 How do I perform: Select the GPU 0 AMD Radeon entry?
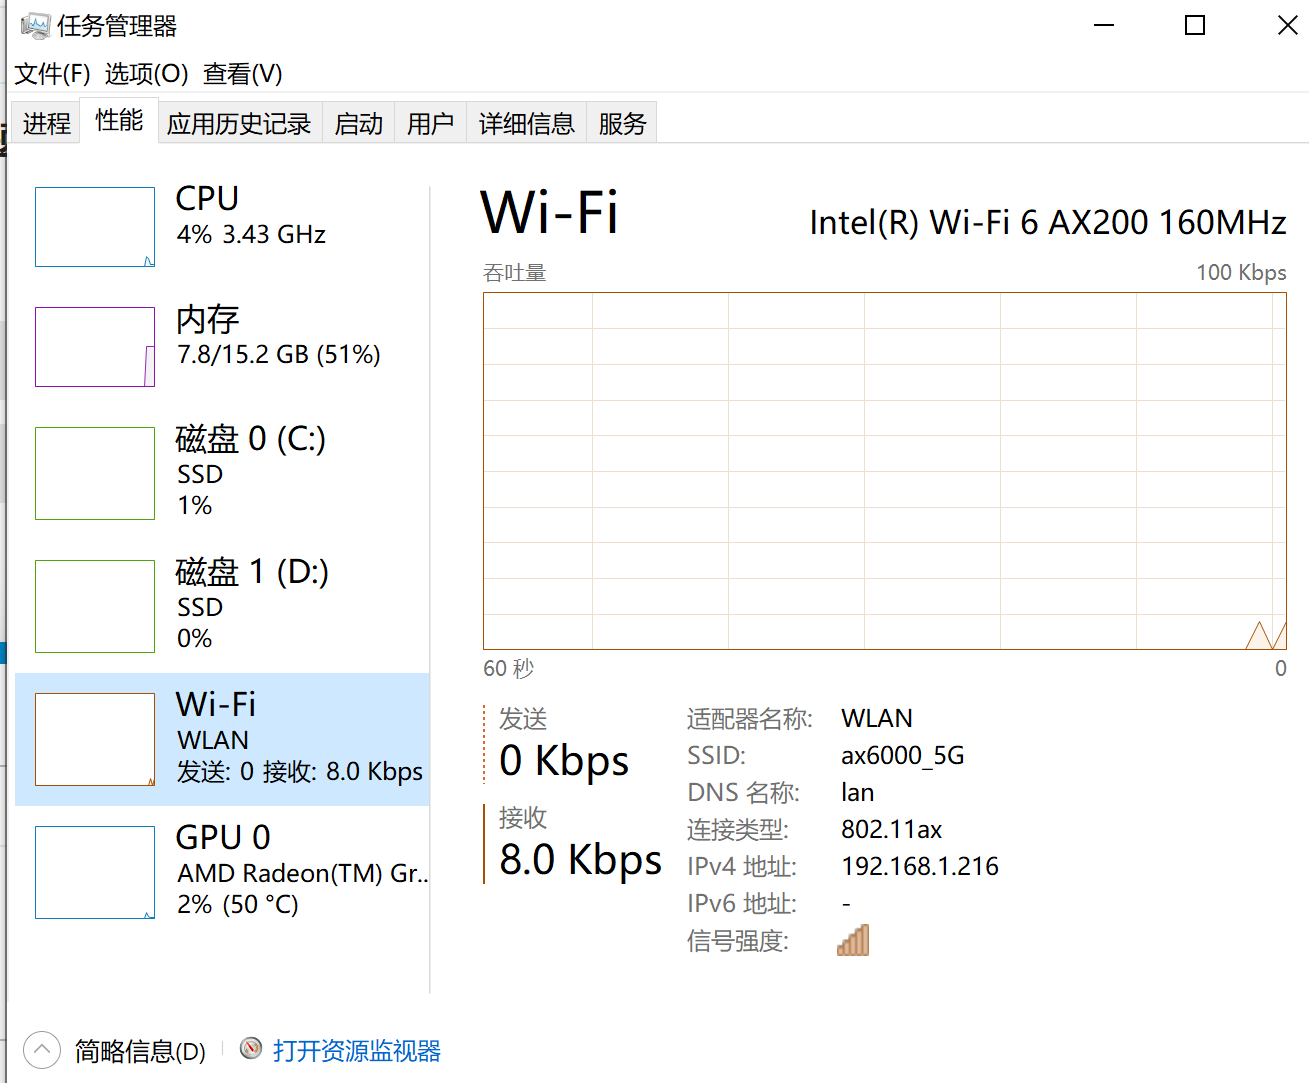[x=222, y=871]
